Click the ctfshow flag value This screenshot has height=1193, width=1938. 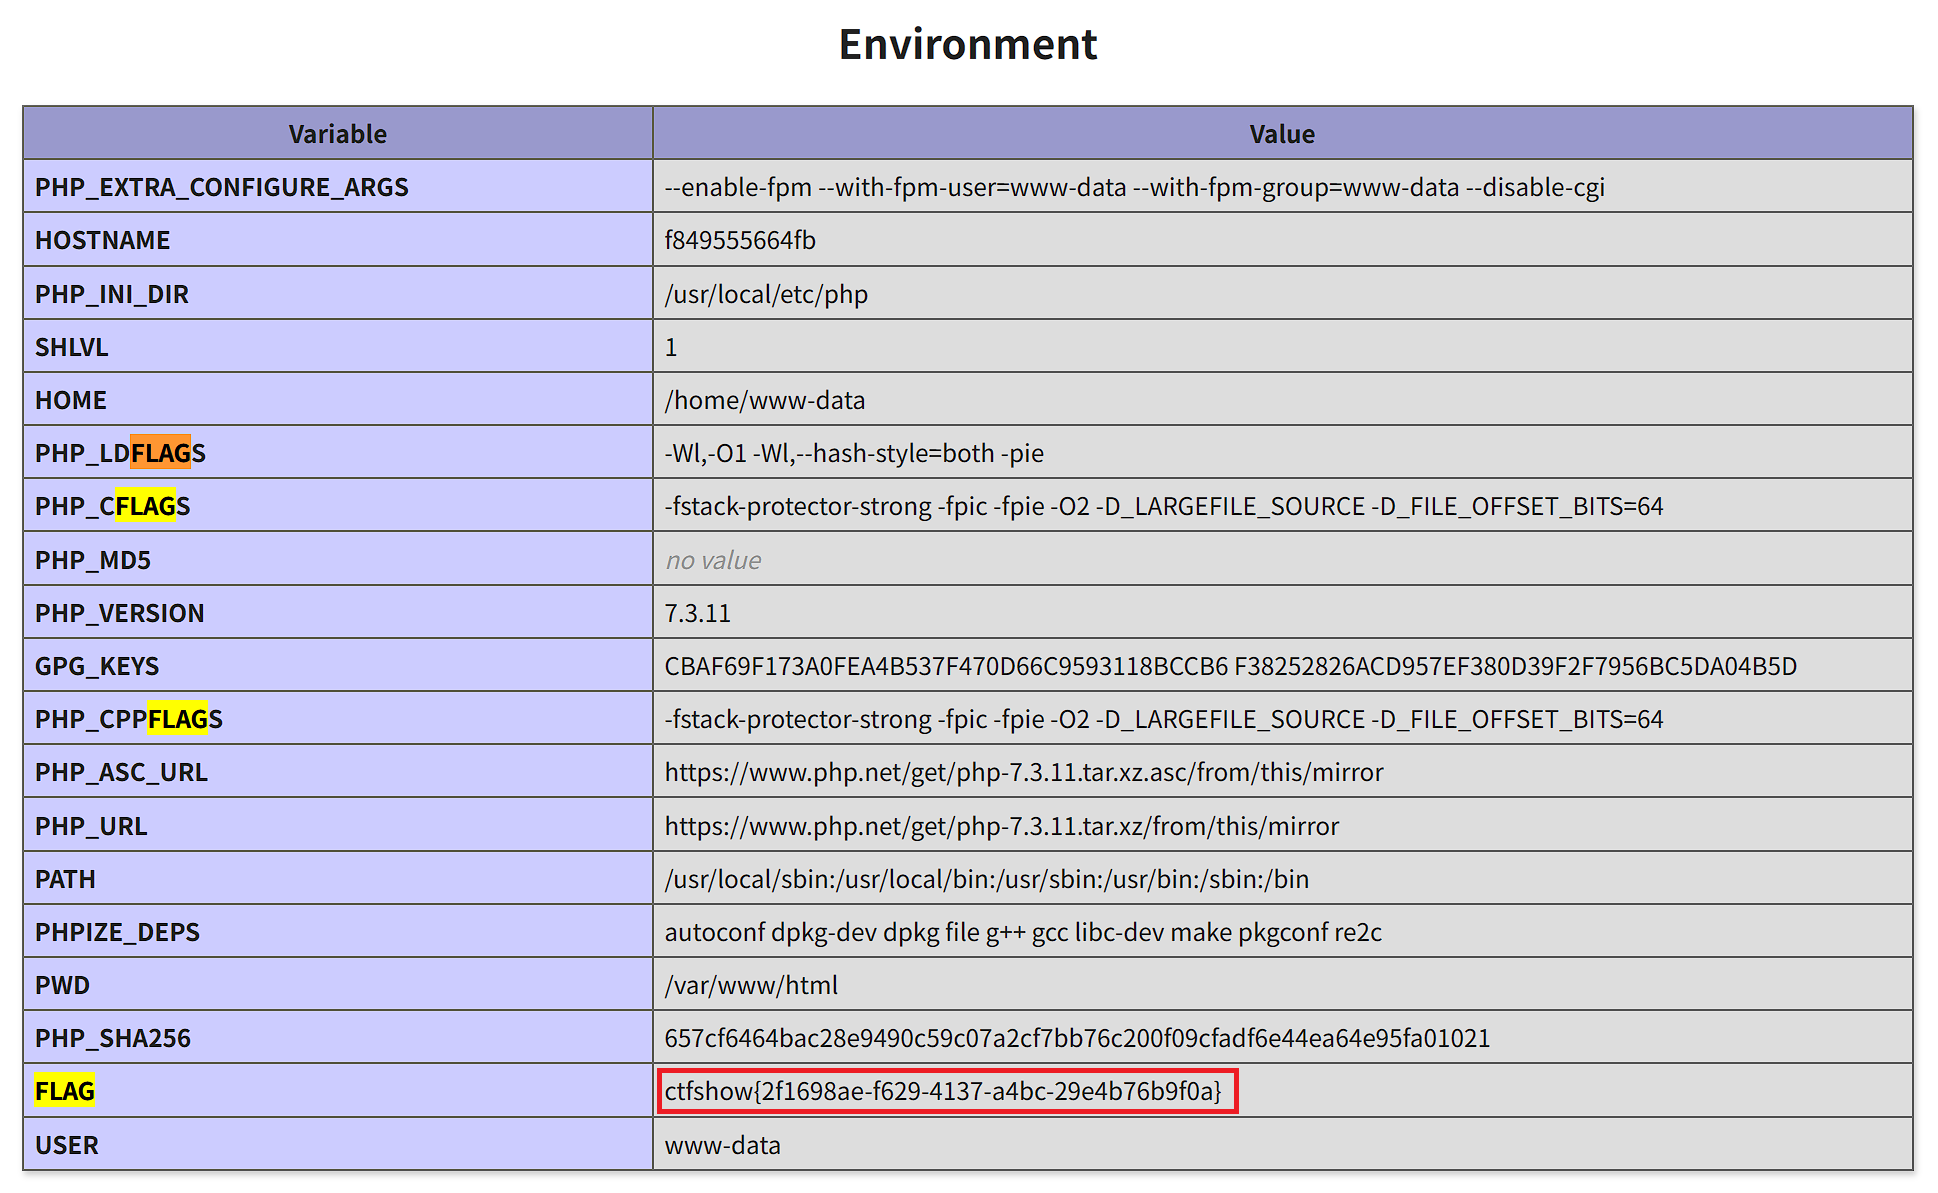tap(943, 1091)
